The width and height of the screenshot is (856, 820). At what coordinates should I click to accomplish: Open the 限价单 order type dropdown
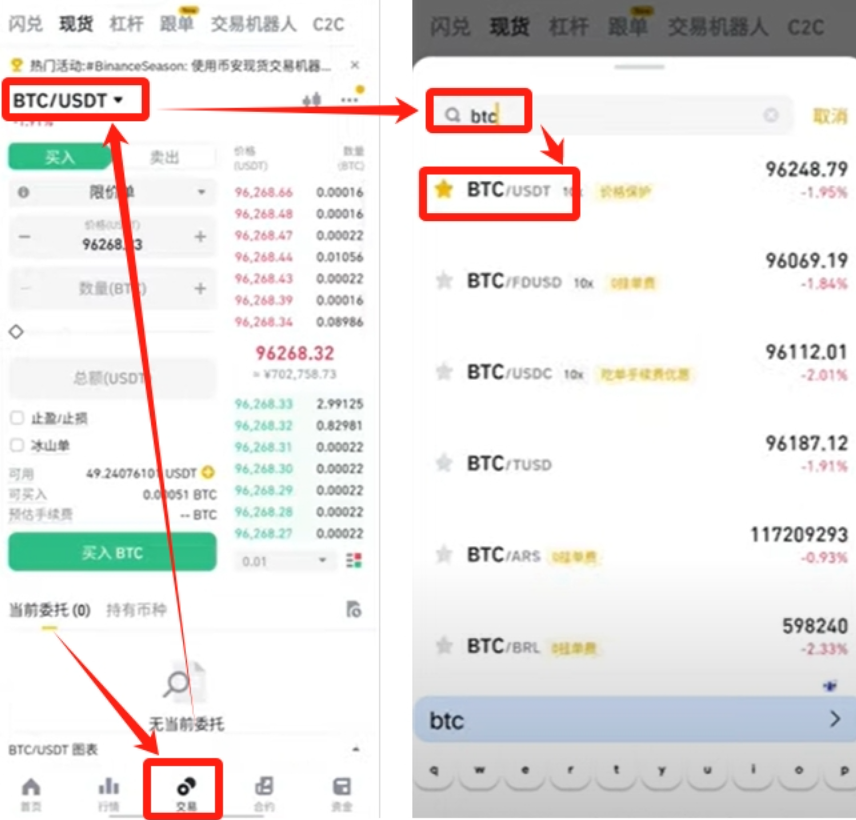[110, 190]
